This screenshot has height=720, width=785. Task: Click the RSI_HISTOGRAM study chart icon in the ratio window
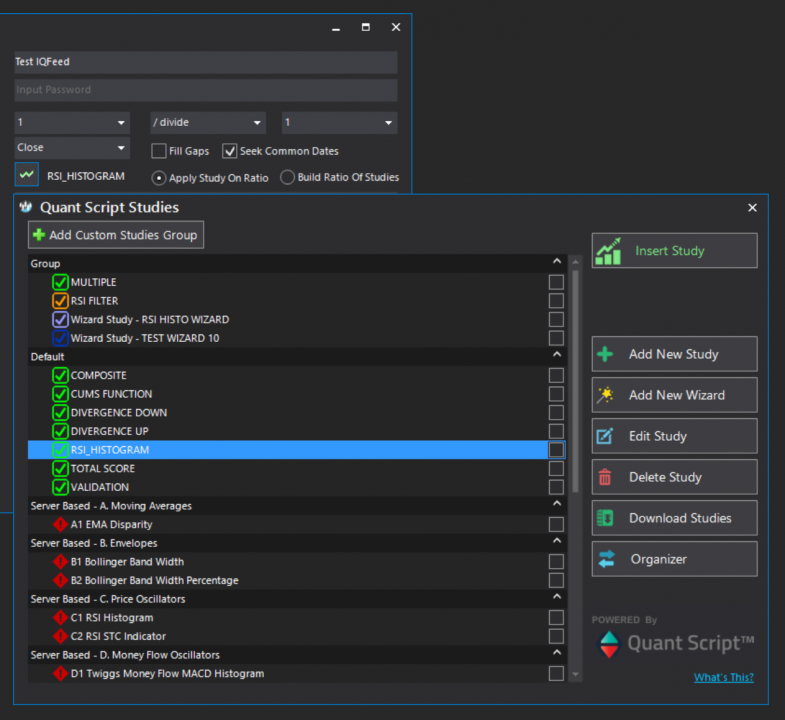coord(27,175)
